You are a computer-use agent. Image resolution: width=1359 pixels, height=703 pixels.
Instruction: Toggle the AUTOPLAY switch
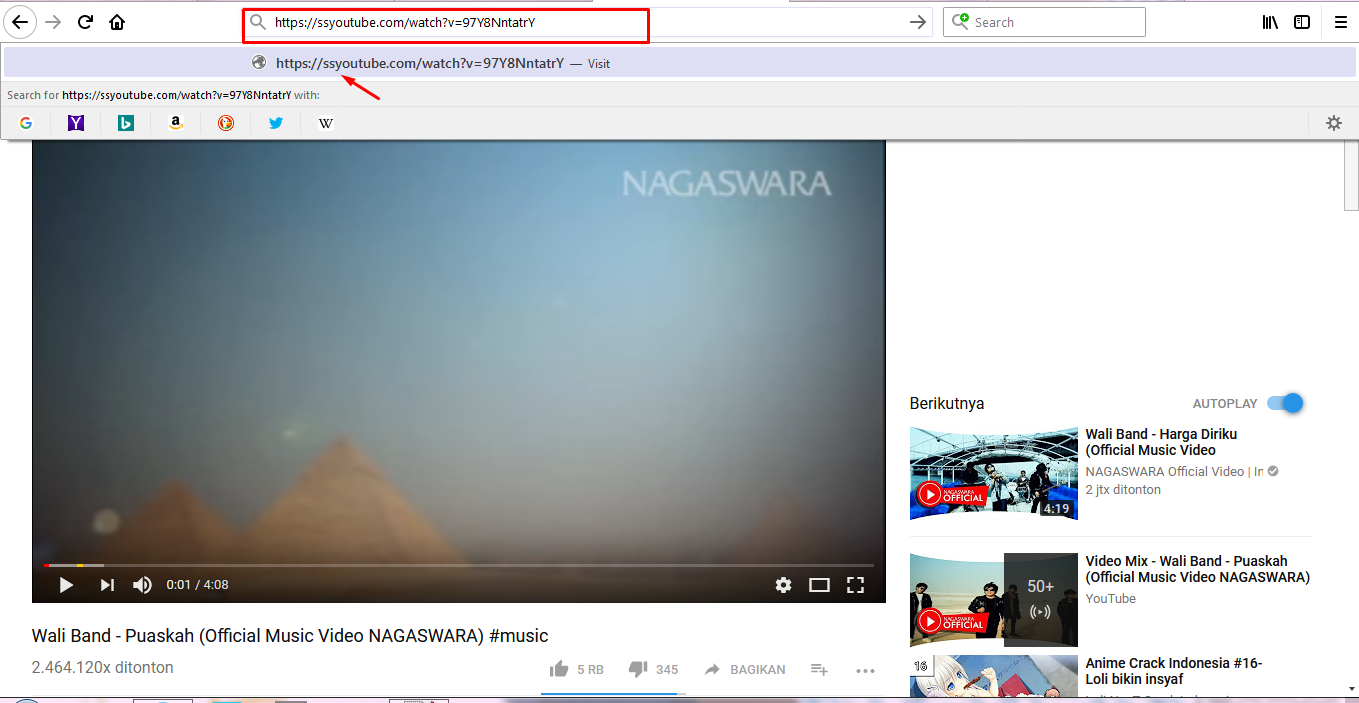click(1285, 403)
